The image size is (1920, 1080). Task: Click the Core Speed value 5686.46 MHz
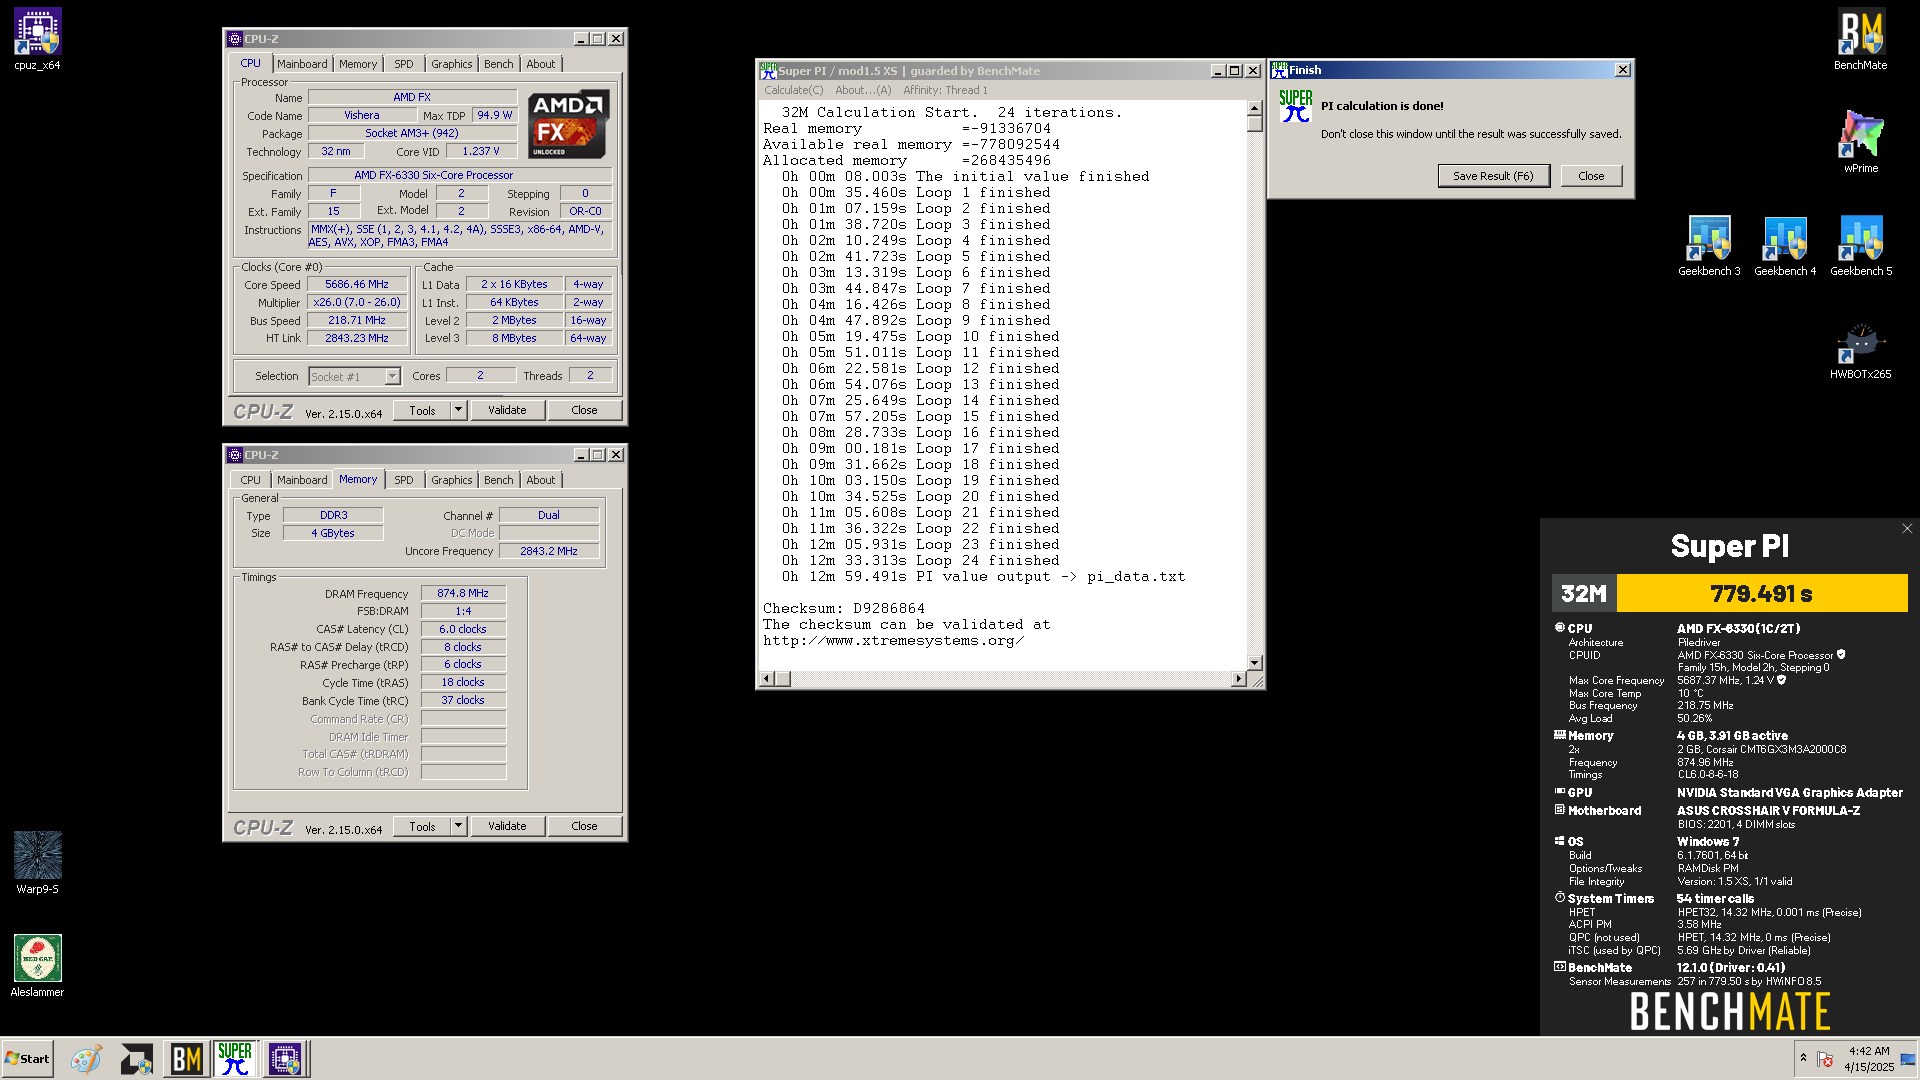pyautogui.click(x=357, y=285)
